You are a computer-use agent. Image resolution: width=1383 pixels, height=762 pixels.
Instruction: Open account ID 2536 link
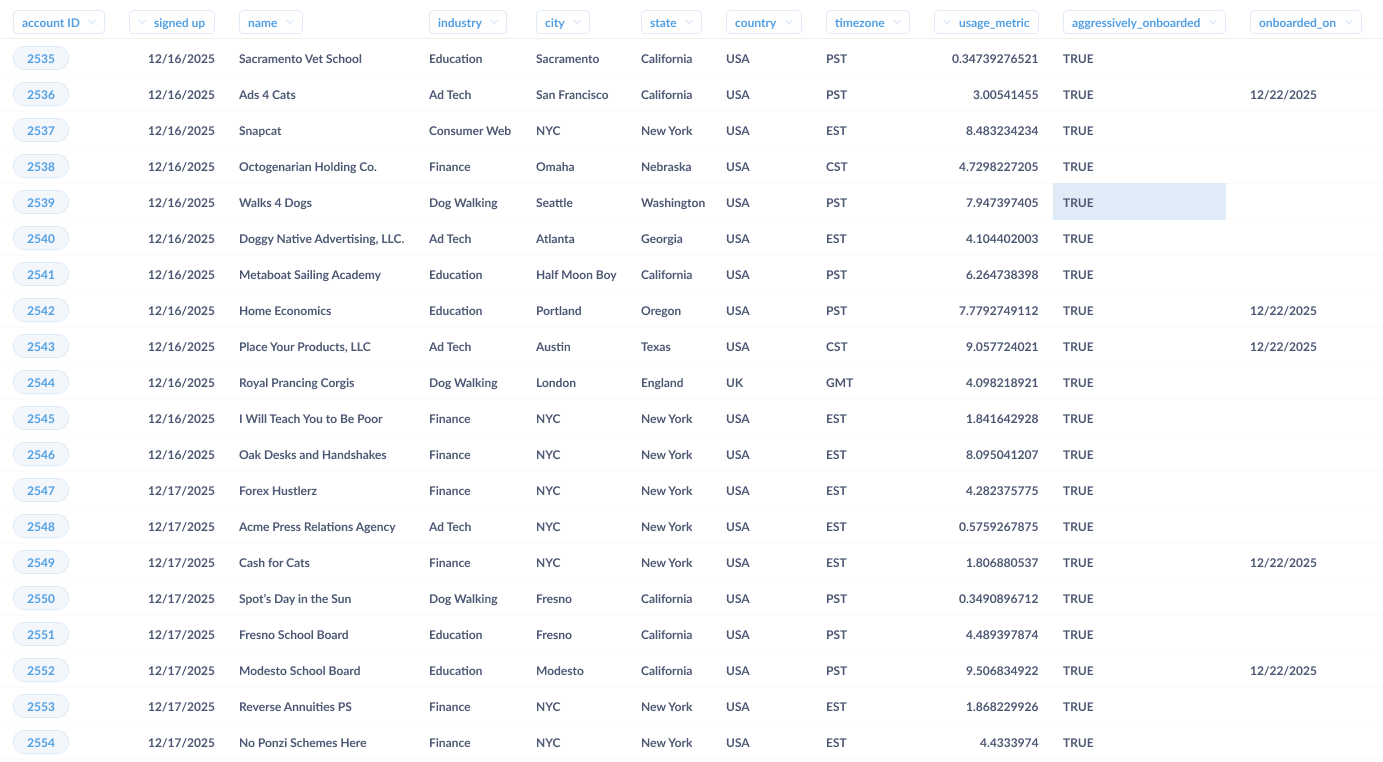(x=41, y=95)
